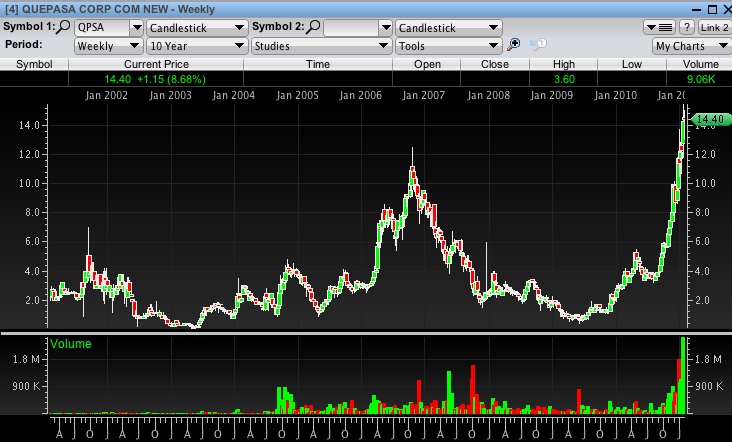Viewport: 732px width, 442px height.
Task: Click the 3.60 High value
Action: click(x=564, y=79)
